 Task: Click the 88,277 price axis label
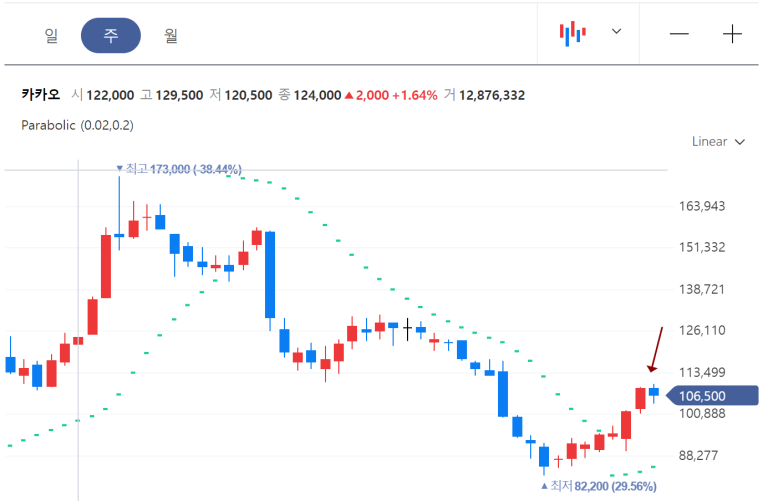tap(699, 455)
